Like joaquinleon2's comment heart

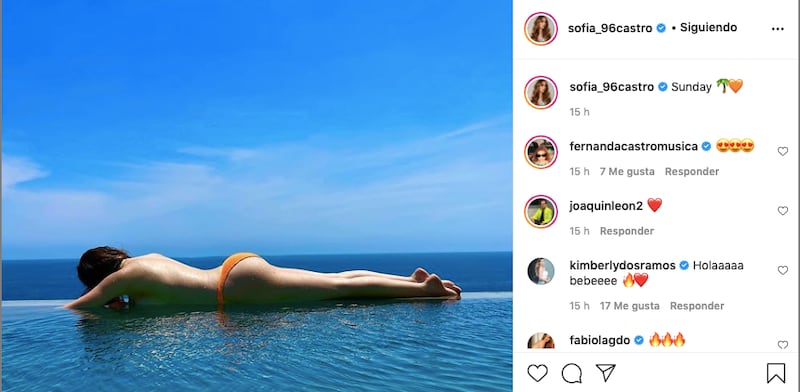click(783, 211)
